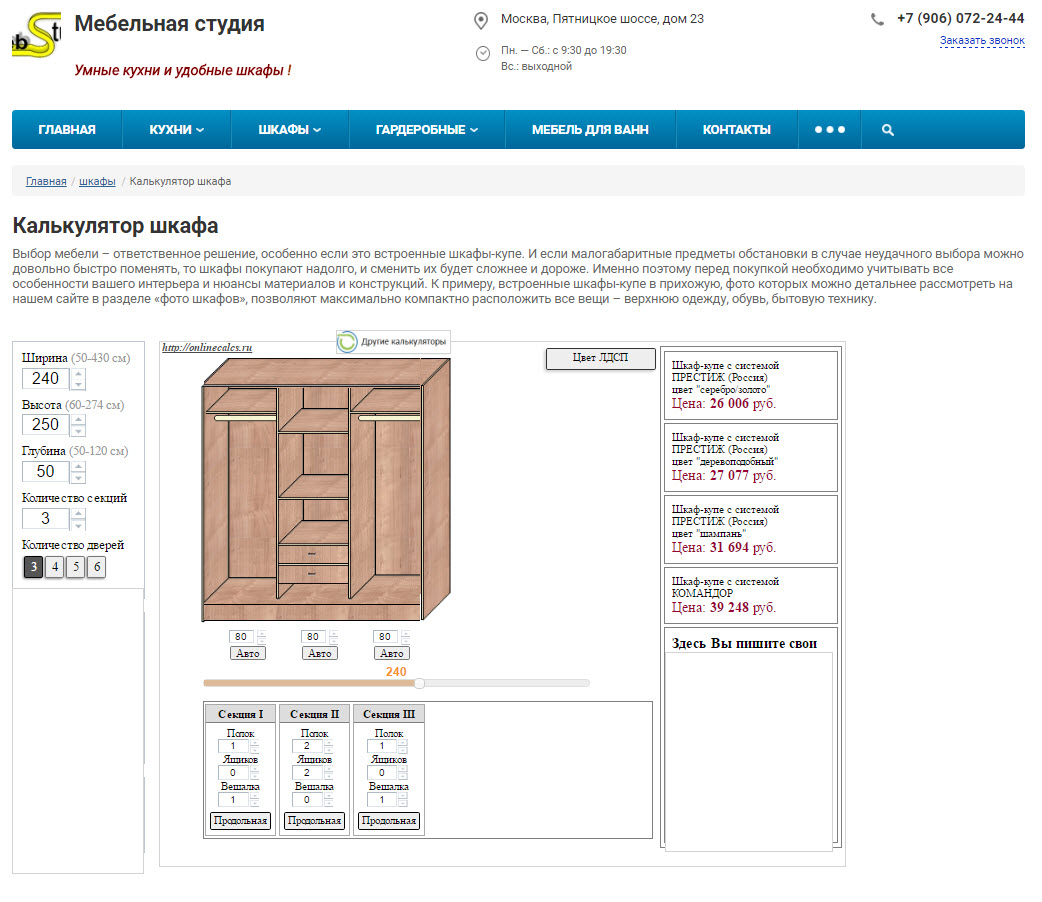The width and height of the screenshot is (1042, 902).
Task: Open the http://onlinecalcs.ru link
Action: point(207,347)
